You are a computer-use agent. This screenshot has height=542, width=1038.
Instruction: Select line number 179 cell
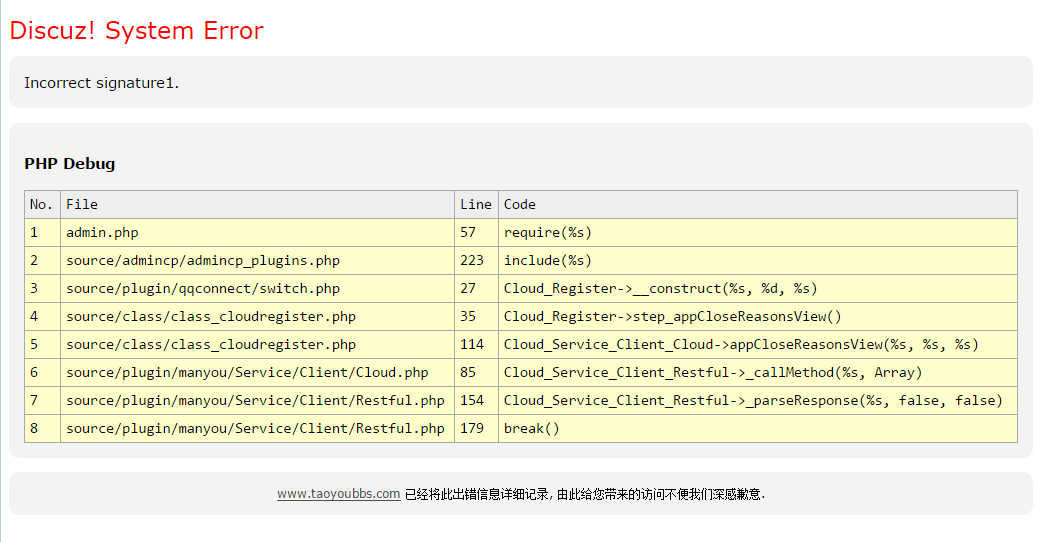pyautogui.click(x=476, y=428)
